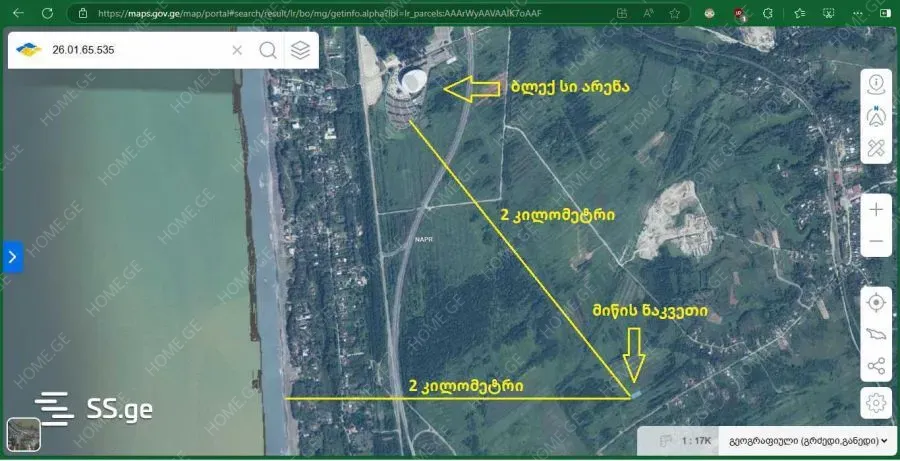Screen dimensions: 900x461
Task: Open the Georgia country extent tool
Action: point(876,334)
